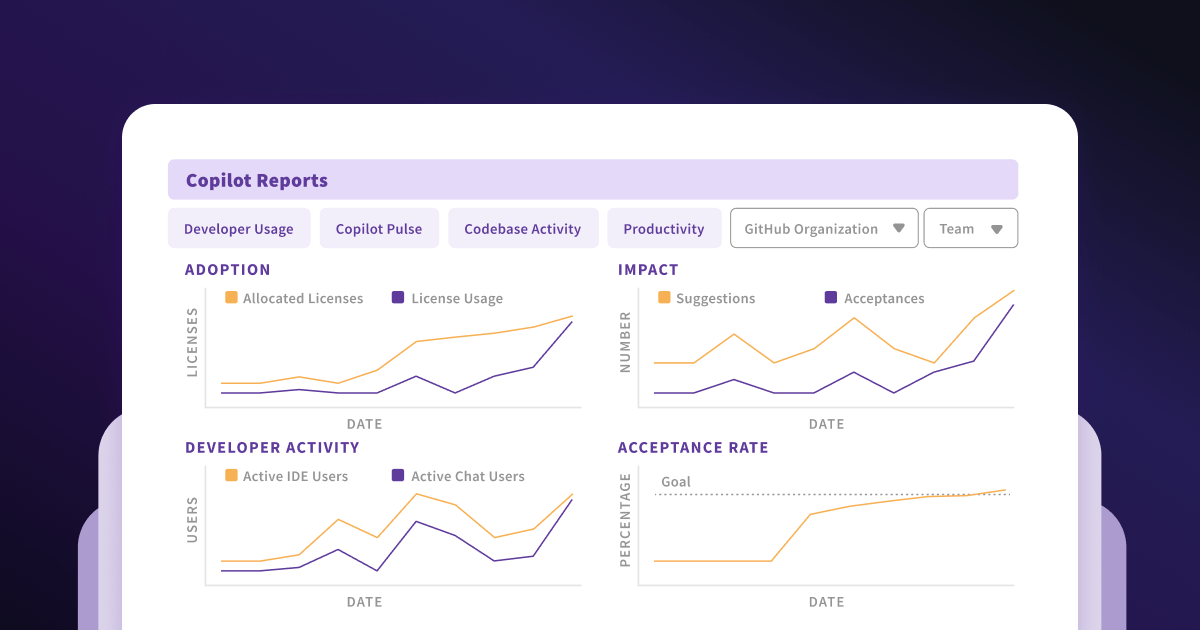Click the Suggestions legend text
Screen dimensions: 1200x630
[716, 299]
